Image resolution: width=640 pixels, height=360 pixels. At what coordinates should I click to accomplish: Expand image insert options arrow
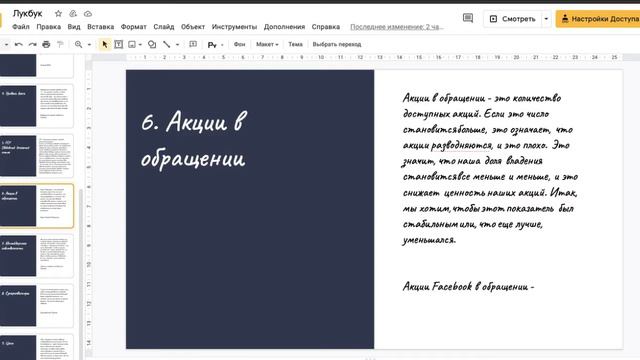pyautogui.click(x=140, y=44)
